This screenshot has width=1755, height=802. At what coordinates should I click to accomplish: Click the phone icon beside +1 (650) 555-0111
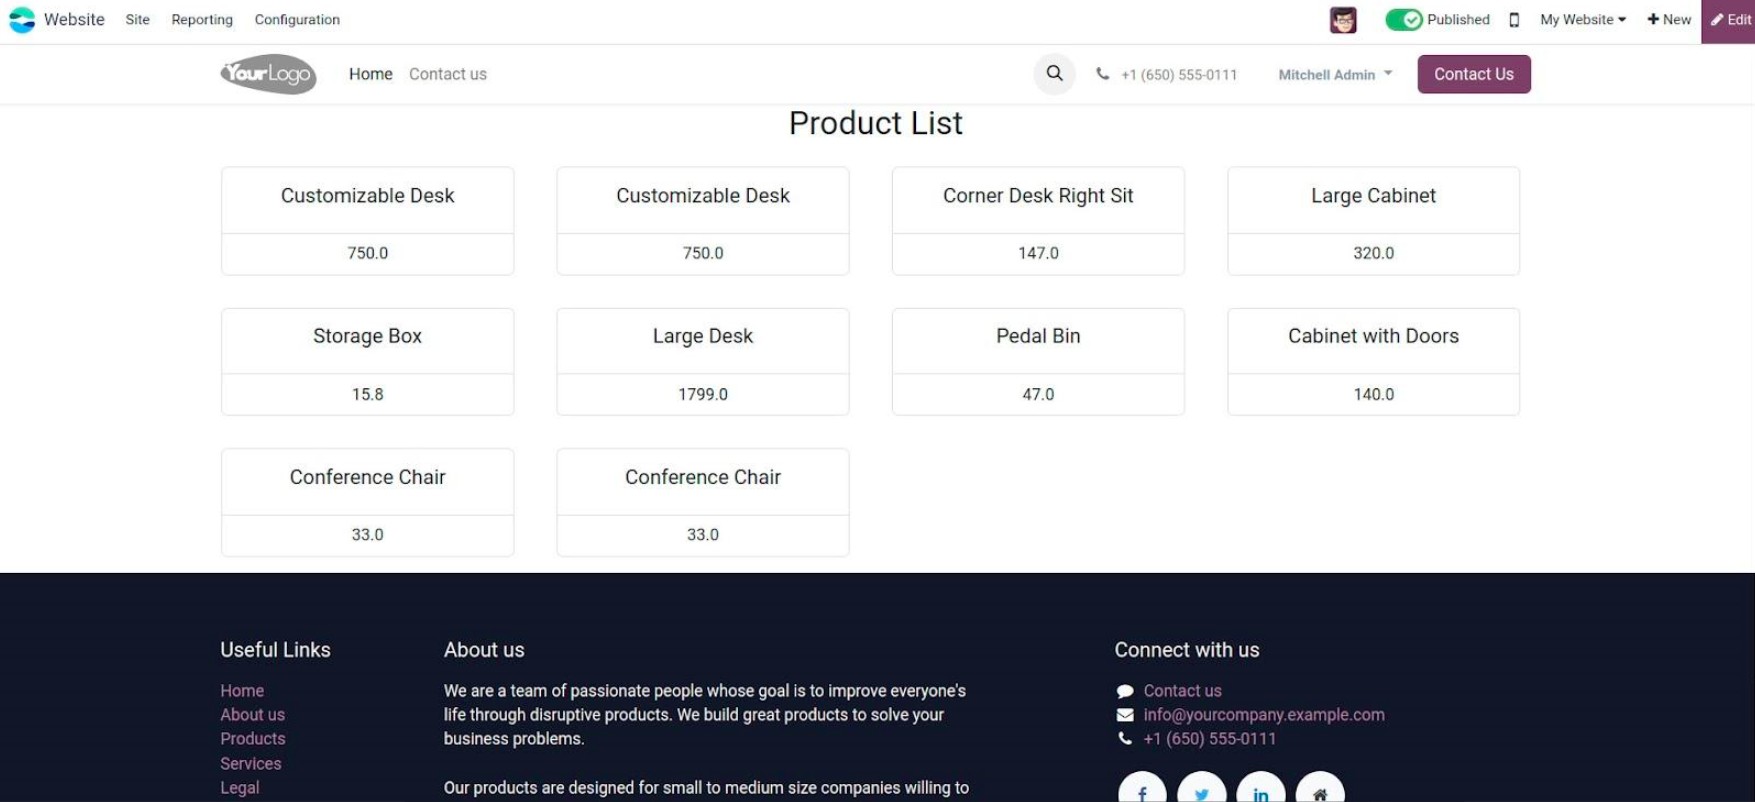1124,738
